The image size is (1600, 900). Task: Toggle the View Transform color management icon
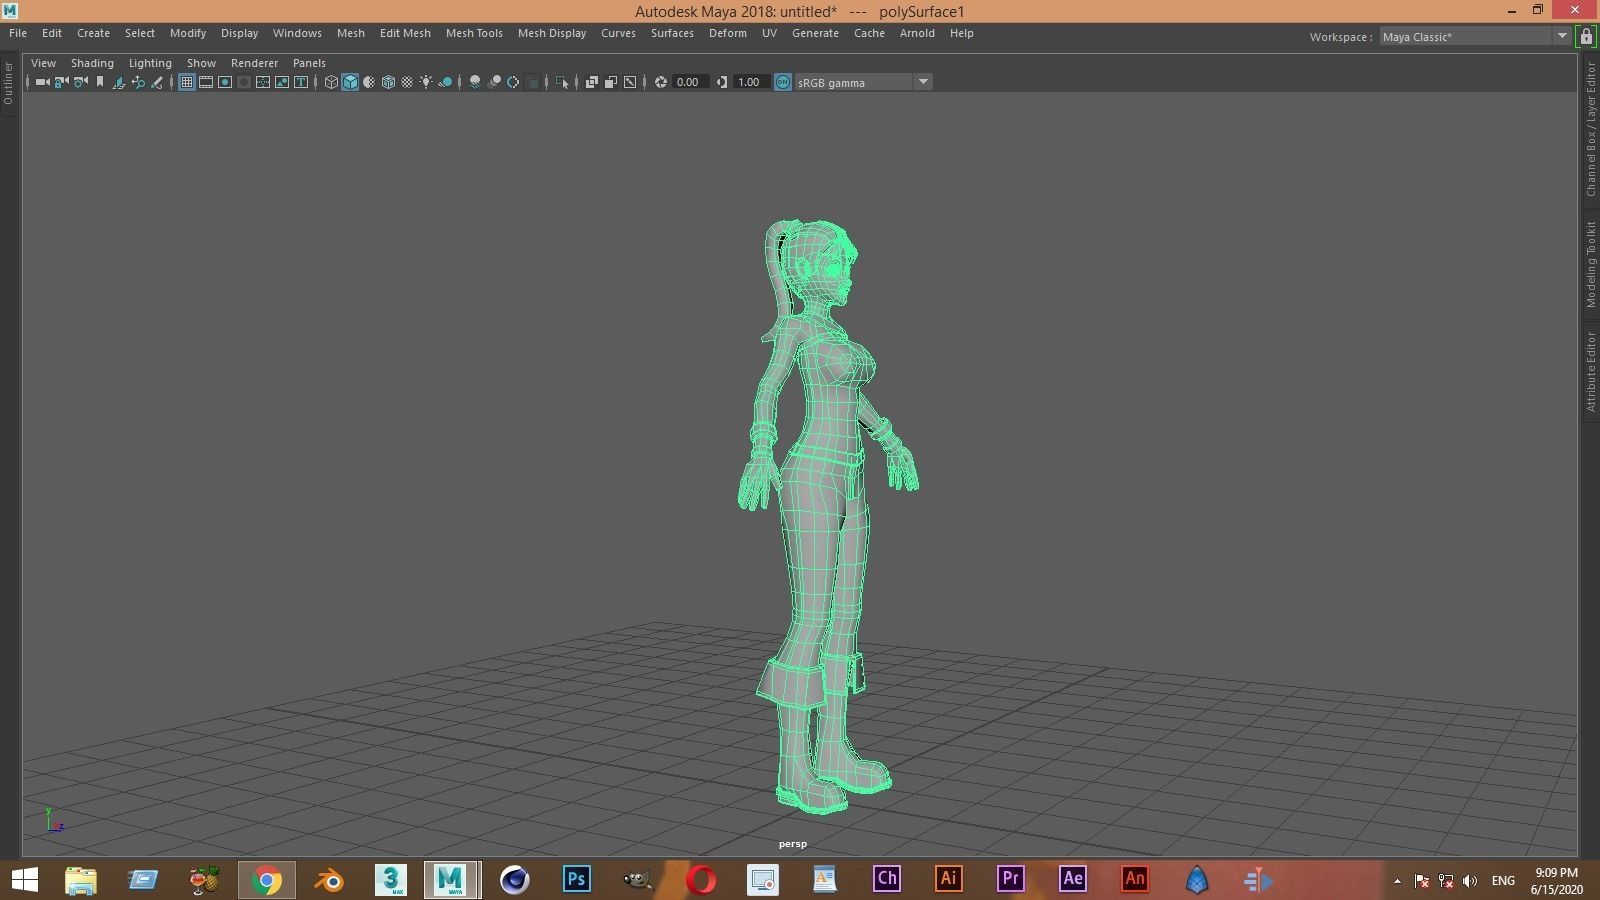(783, 82)
